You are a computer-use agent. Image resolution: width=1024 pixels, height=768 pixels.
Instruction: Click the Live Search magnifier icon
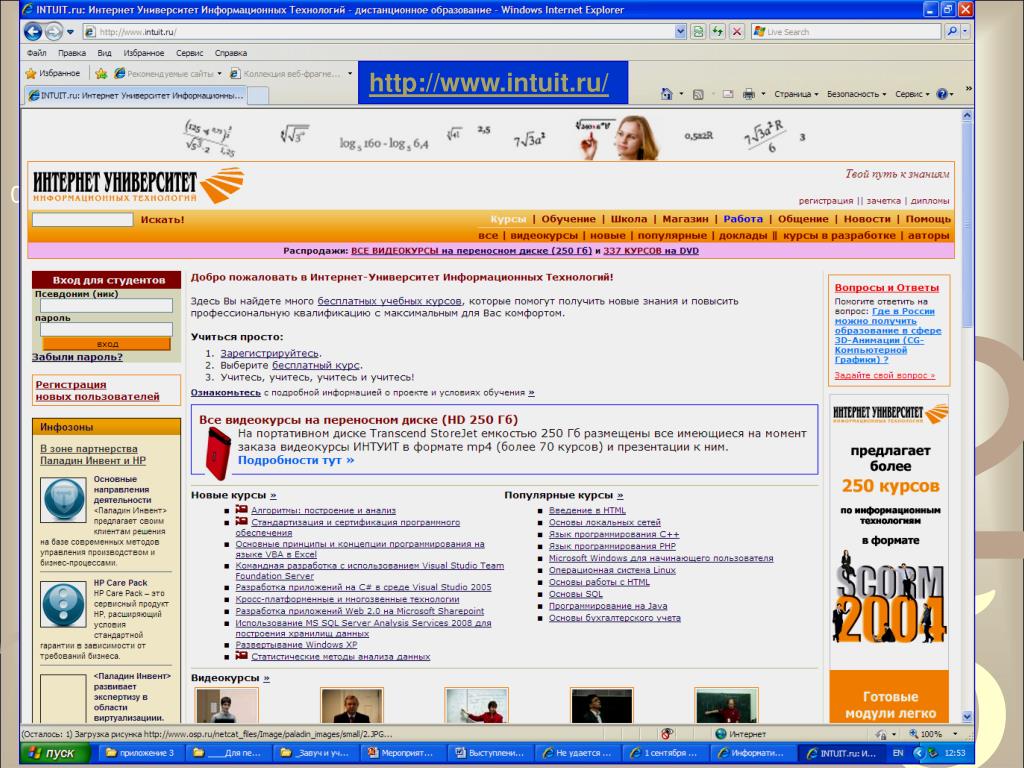[x=951, y=31]
